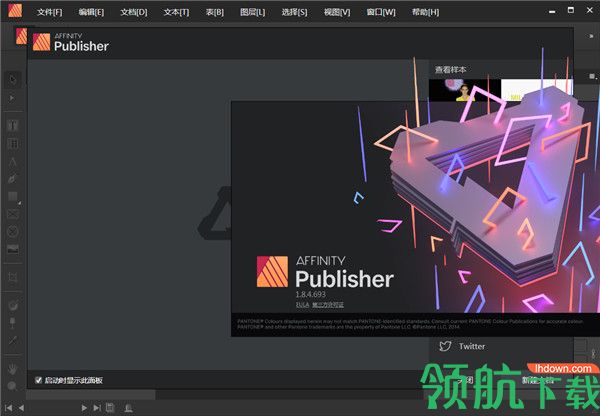Click the Preflight status icon in bottom bar

click(x=110, y=408)
